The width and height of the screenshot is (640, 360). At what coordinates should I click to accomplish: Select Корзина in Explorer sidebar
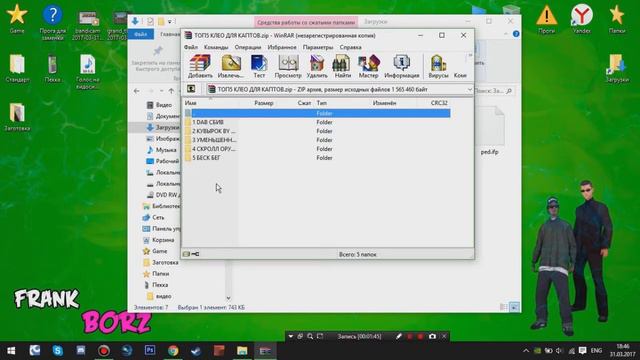[x=158, y=240]
